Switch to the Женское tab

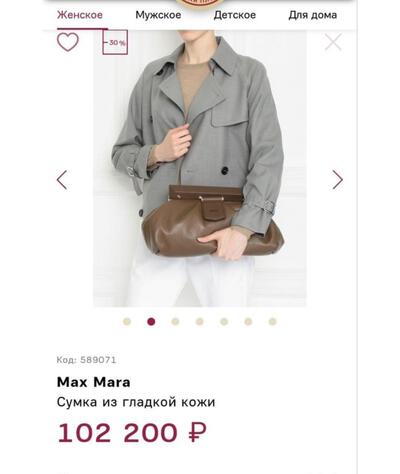(x=80, y=15)
